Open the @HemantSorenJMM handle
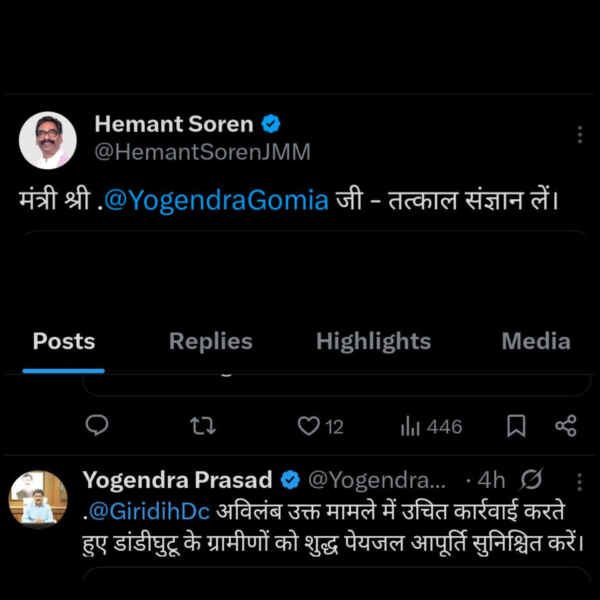This screenshot has width=600, height=600. 202,152
